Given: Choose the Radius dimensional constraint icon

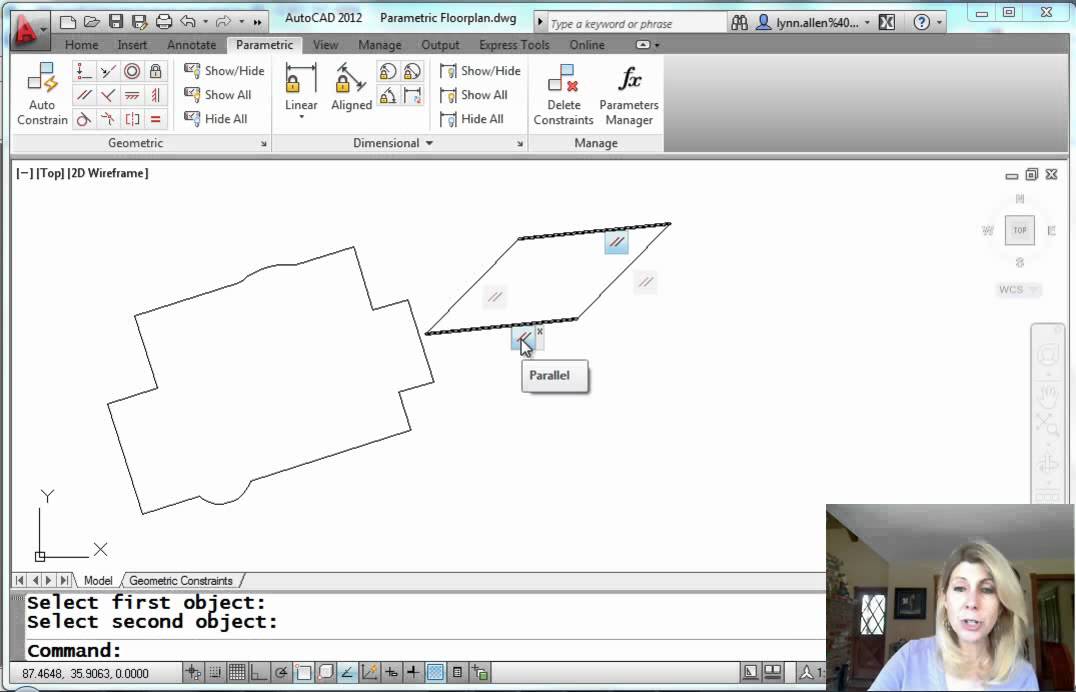Looking at the screenshot, I should [388, 71].
